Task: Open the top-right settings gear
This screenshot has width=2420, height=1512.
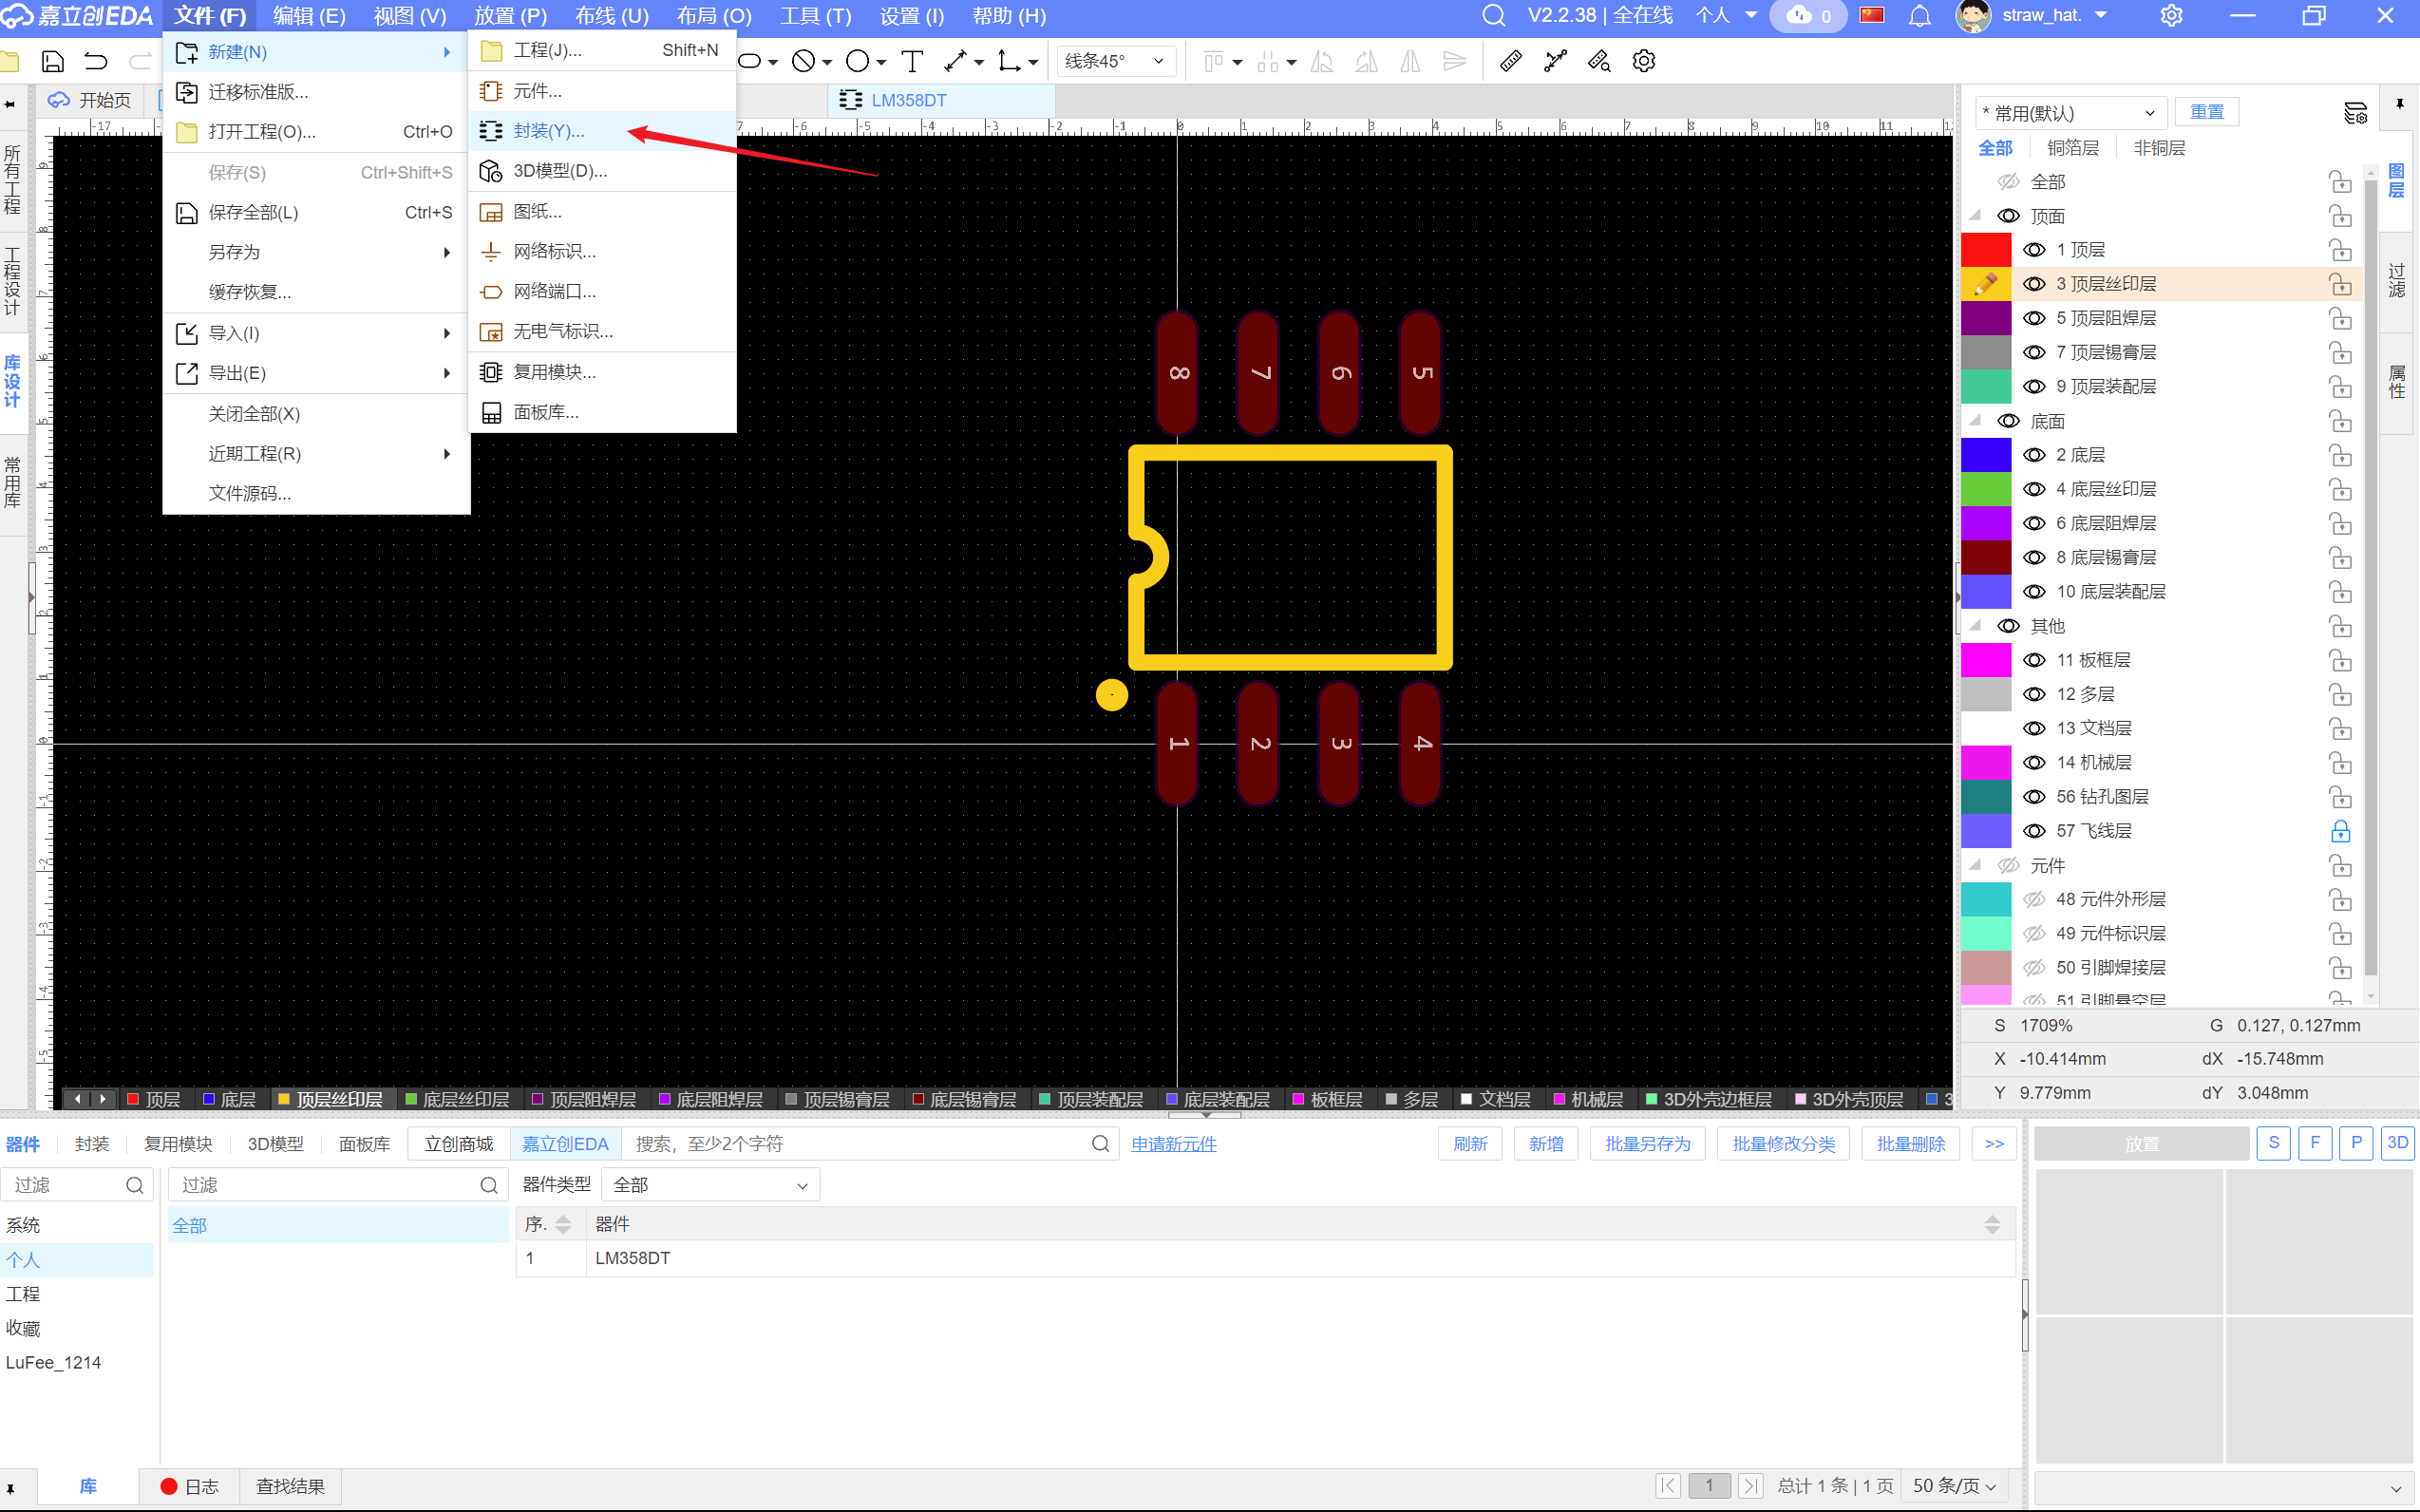Action: [2171, 15]
